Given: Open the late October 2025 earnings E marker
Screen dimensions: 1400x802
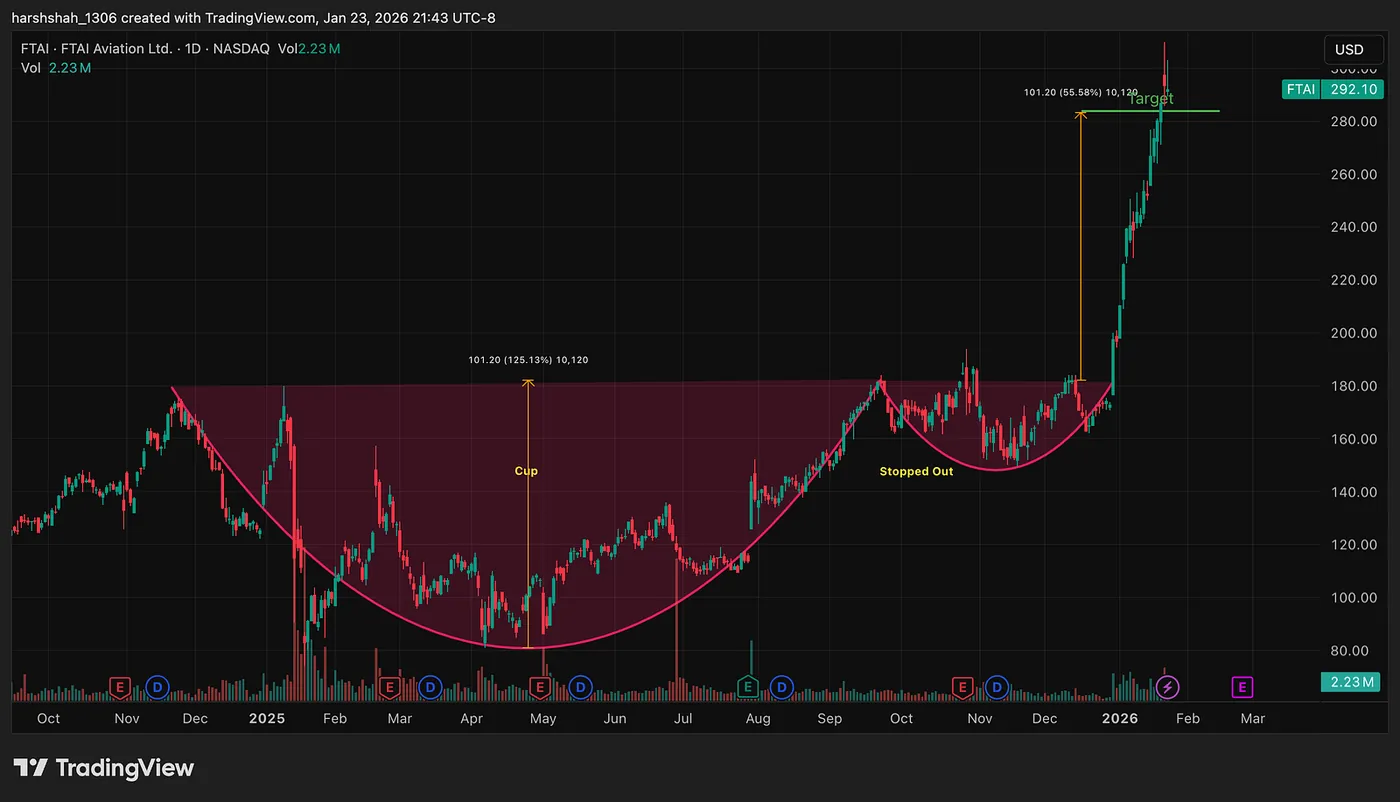Looking at the screenshot, I should pyautogui.click(x=962, y=687).
